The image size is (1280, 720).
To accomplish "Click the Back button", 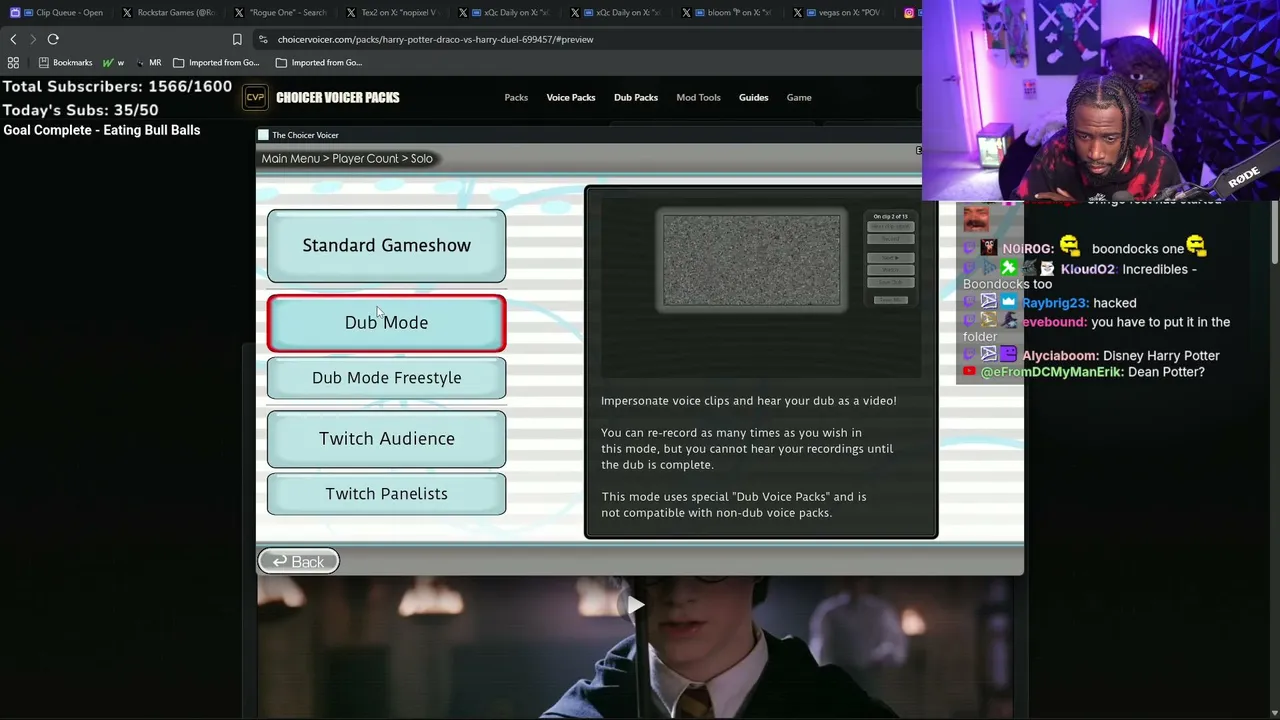I will tap(298, 562).
